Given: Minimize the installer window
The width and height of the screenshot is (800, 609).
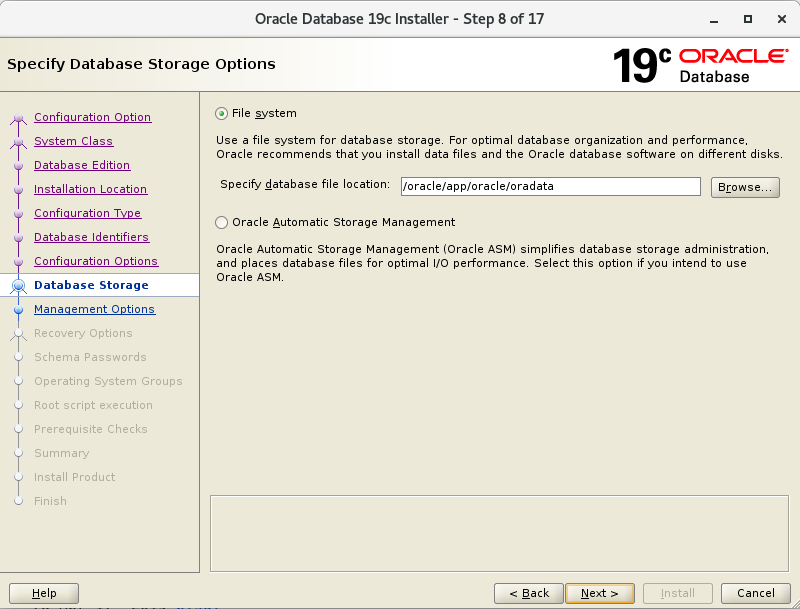Looking at the screenshot, I should (714, 19).
